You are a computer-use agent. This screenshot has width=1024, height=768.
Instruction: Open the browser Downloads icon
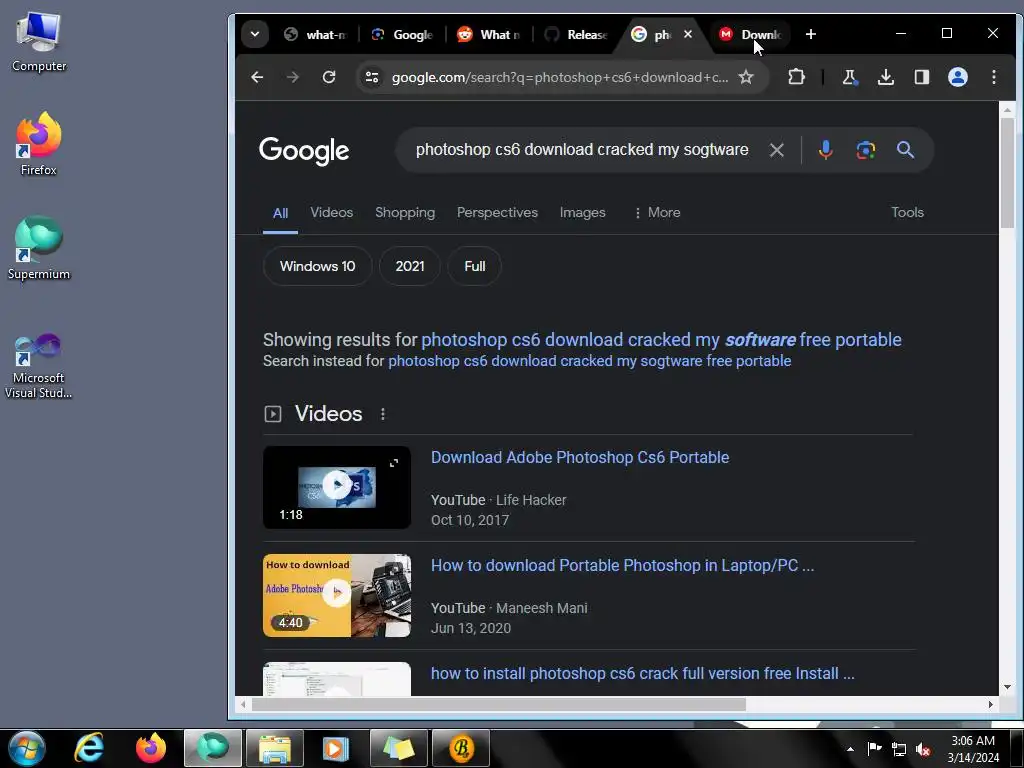pyautogui.click(x=886, y=77)
